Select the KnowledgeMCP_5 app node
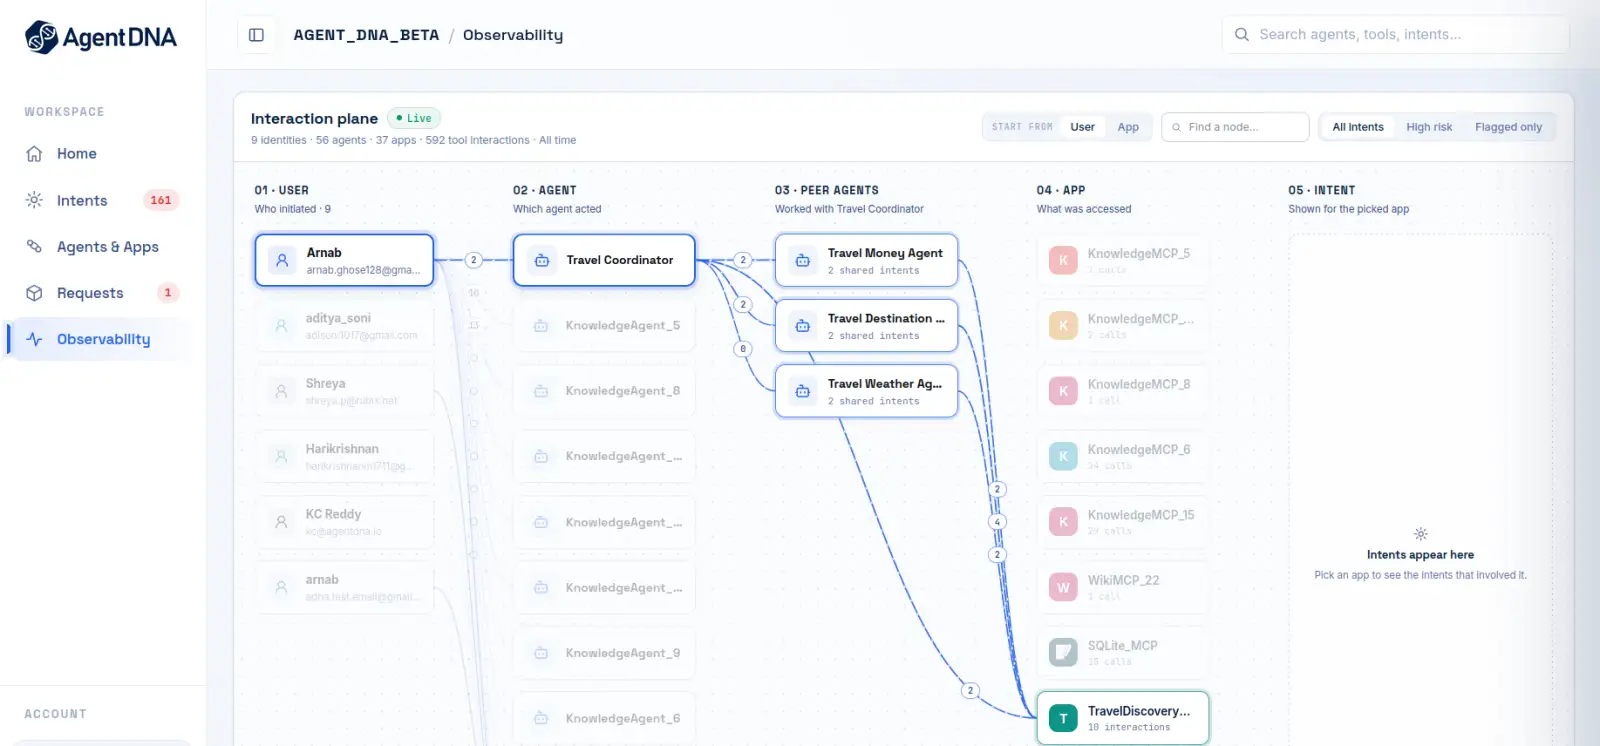 [1122, 260]
